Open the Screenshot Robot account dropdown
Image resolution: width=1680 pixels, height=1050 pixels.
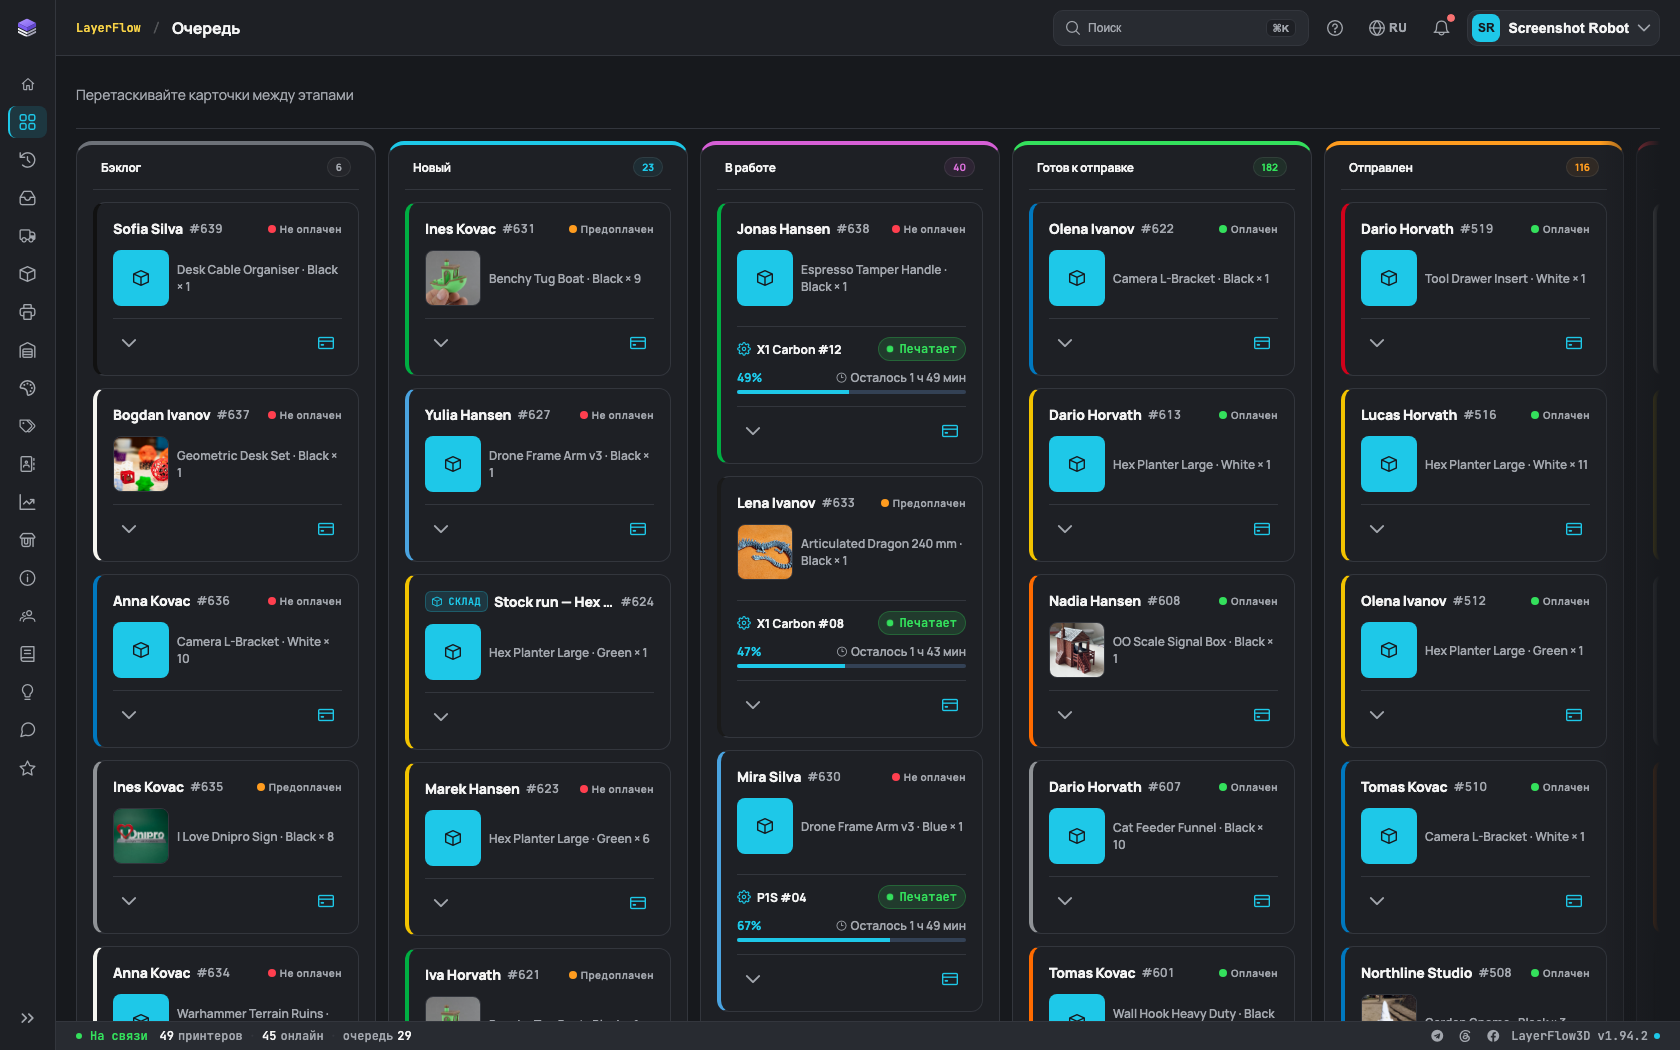pyautogui.click(x=1563, y=28)
